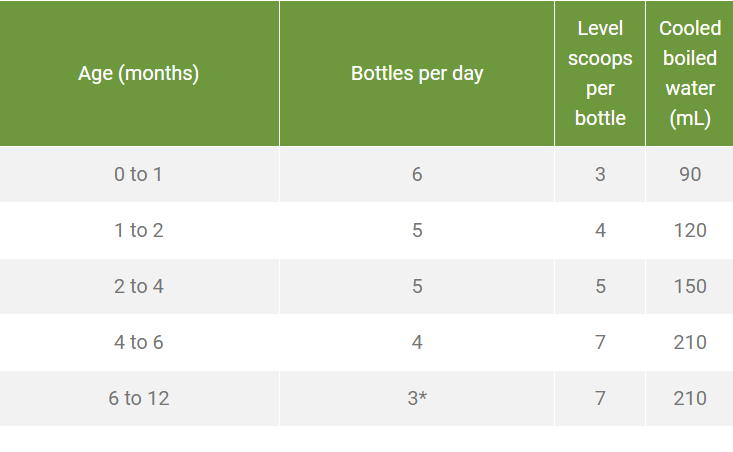Image resolution: width=733 pixels, height=452 pixels.
Task: Select the 4 to 6 age cell
Action: point(139,343)
